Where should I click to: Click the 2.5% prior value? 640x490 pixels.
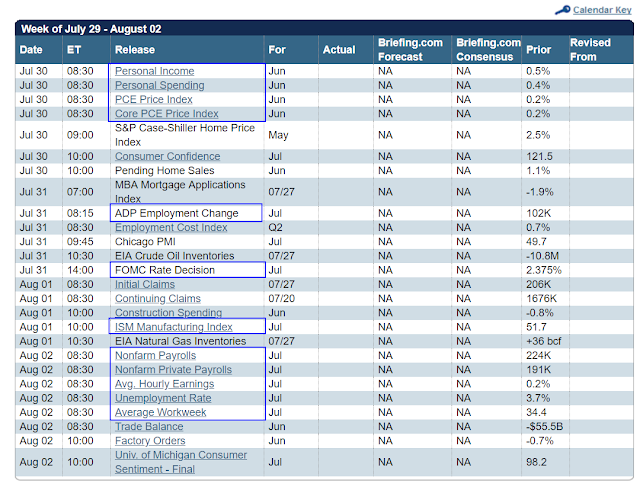click(538, 135)
